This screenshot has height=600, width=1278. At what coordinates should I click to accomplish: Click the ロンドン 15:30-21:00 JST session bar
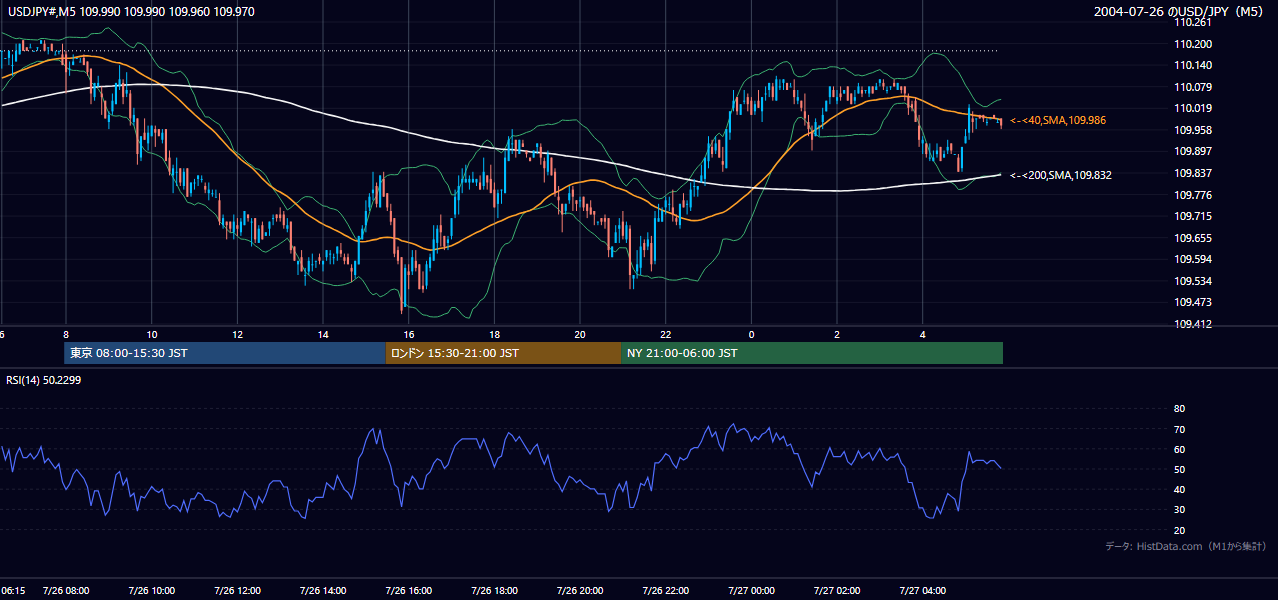(x=504, y=353)
